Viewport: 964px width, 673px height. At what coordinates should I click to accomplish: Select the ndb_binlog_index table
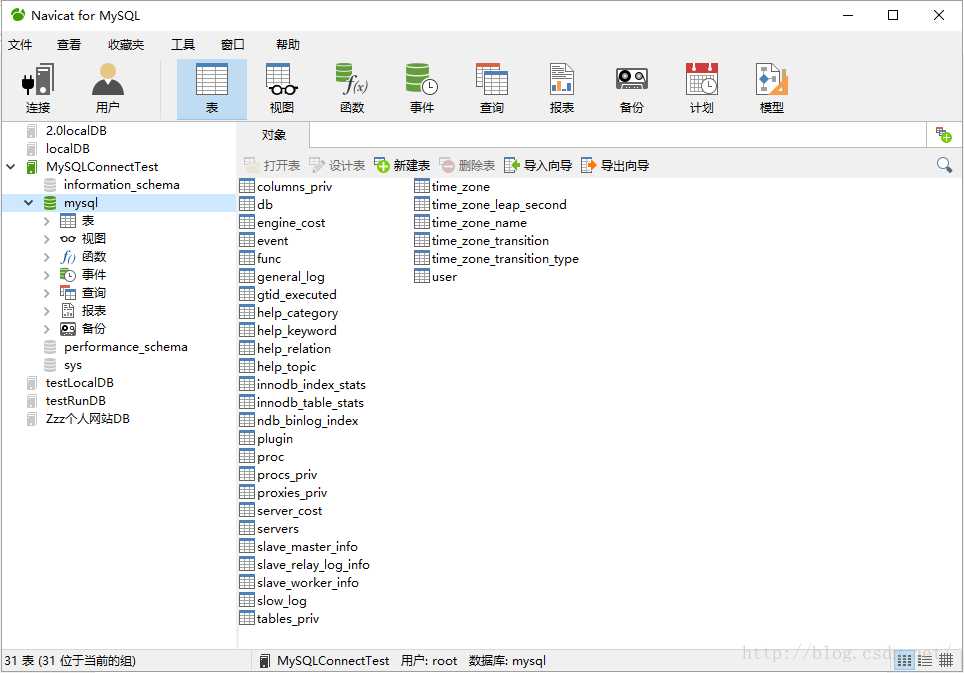click(307, 420)
